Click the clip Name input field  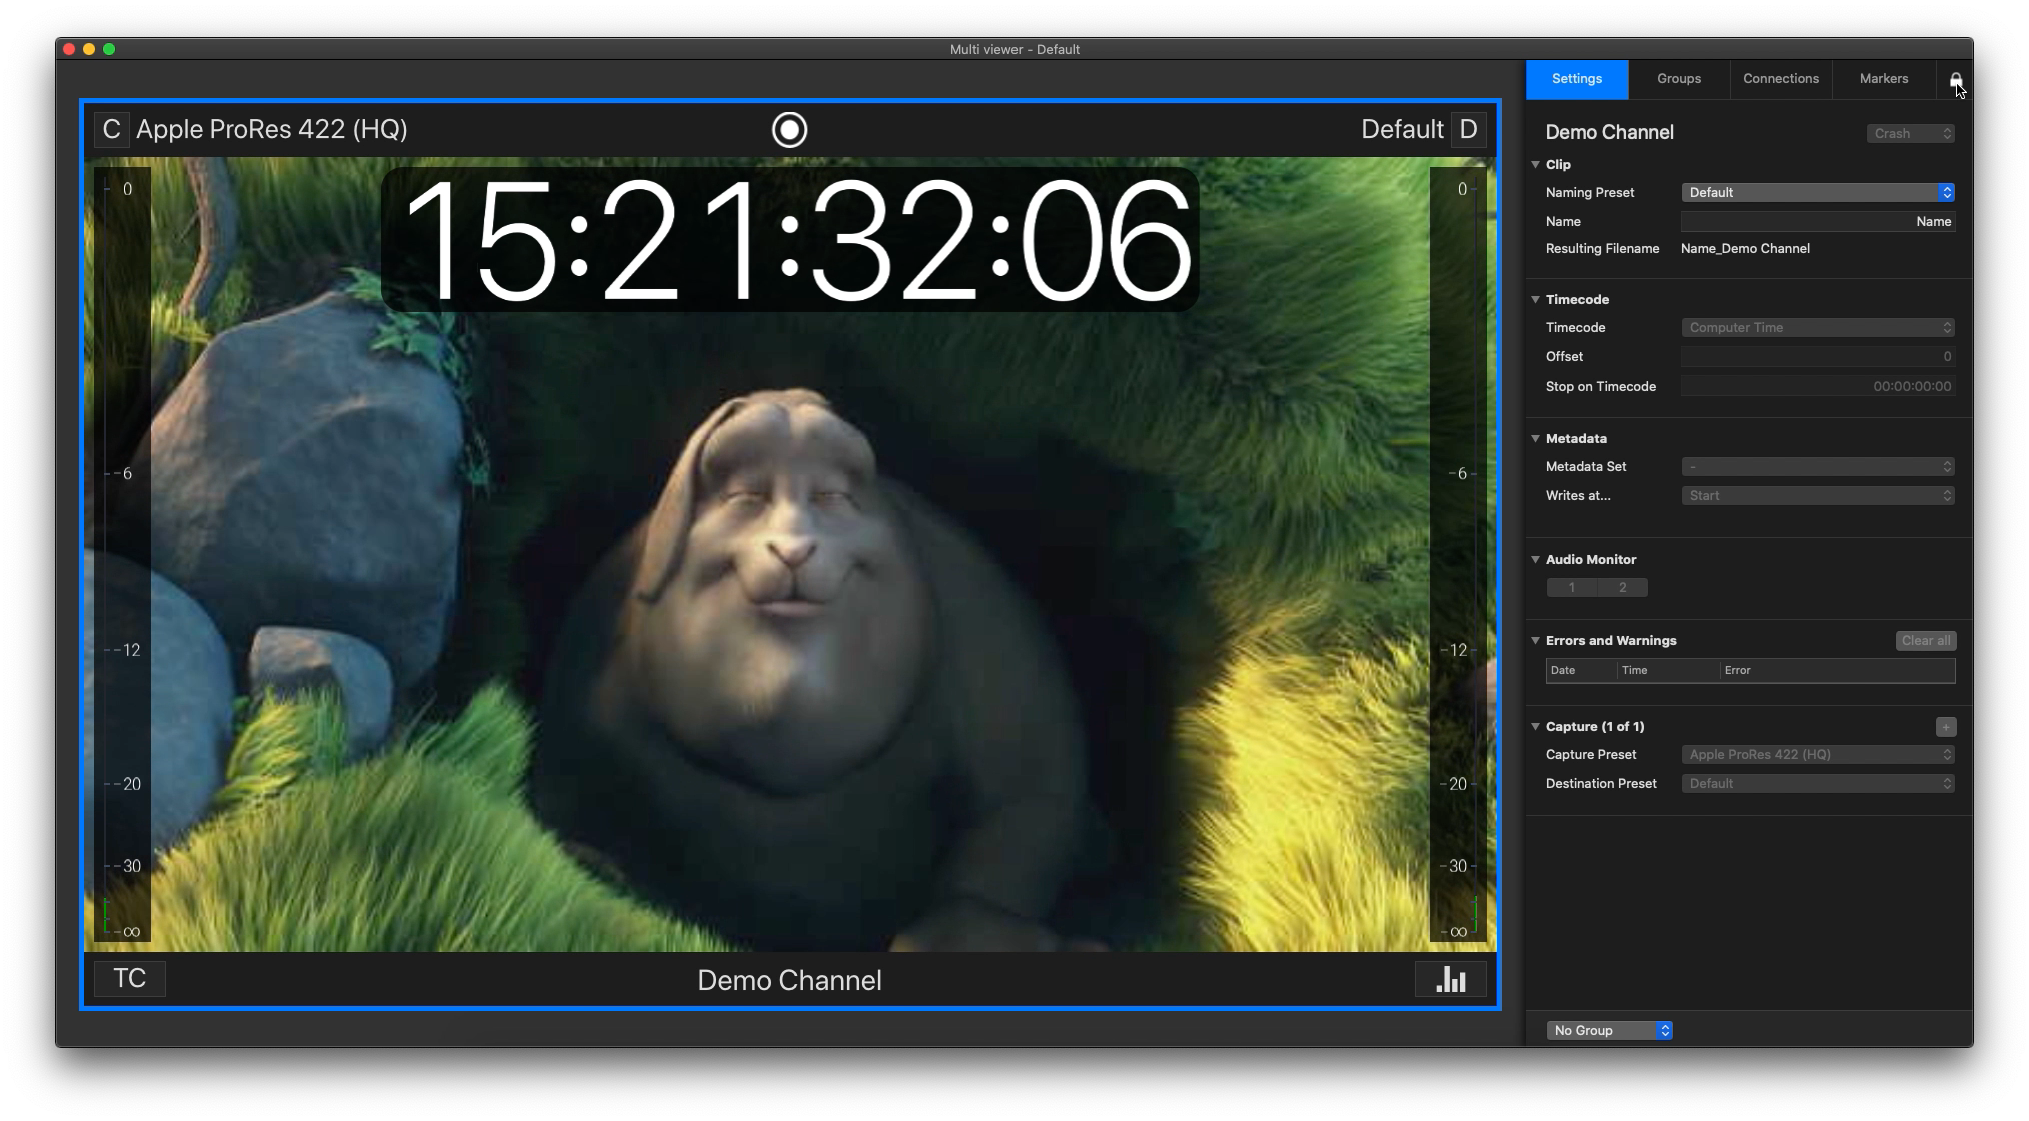1817,222
